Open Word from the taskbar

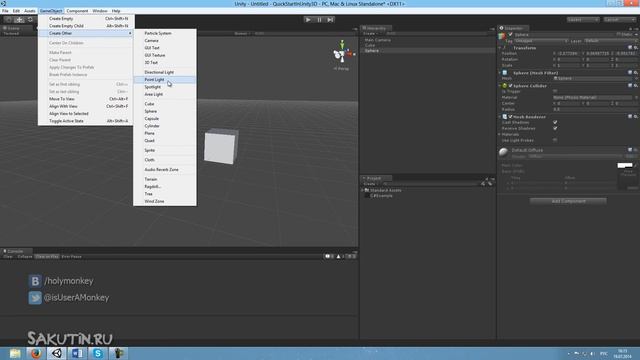(77, 353)
